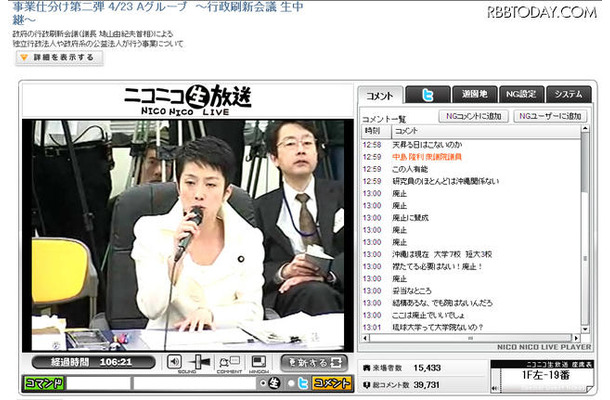Screen dimensions: 610x400
Task: Select the 13:00 '廃止に賛成' comment
Action: (x=471, y=218)
